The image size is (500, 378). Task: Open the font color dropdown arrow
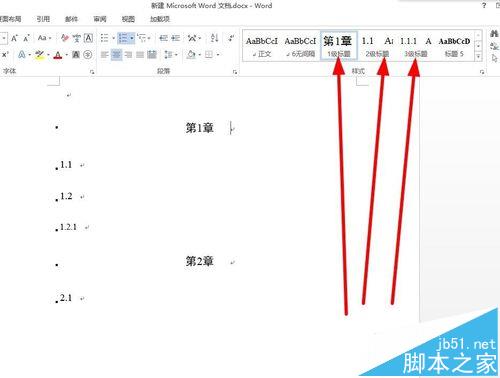click(x=67, y=55)
